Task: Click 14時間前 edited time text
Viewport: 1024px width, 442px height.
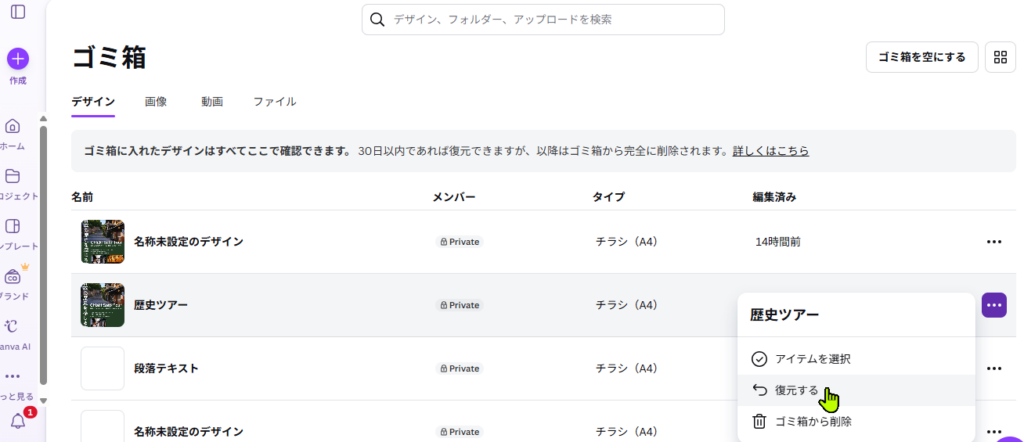Action: click(778, 242)
